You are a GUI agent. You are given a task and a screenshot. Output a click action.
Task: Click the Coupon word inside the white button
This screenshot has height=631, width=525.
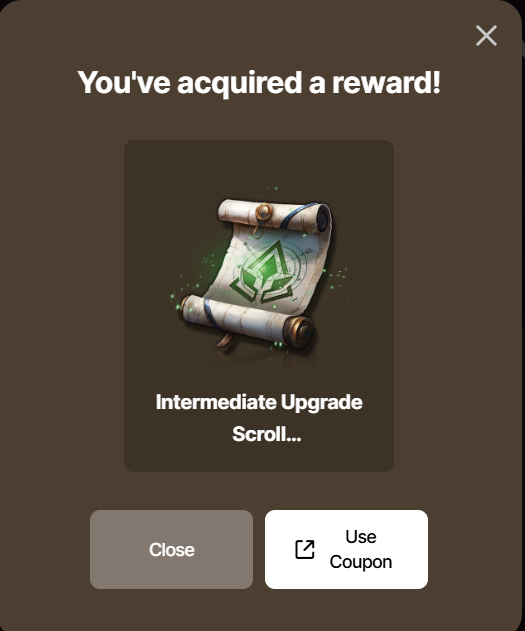pos(361,562)
